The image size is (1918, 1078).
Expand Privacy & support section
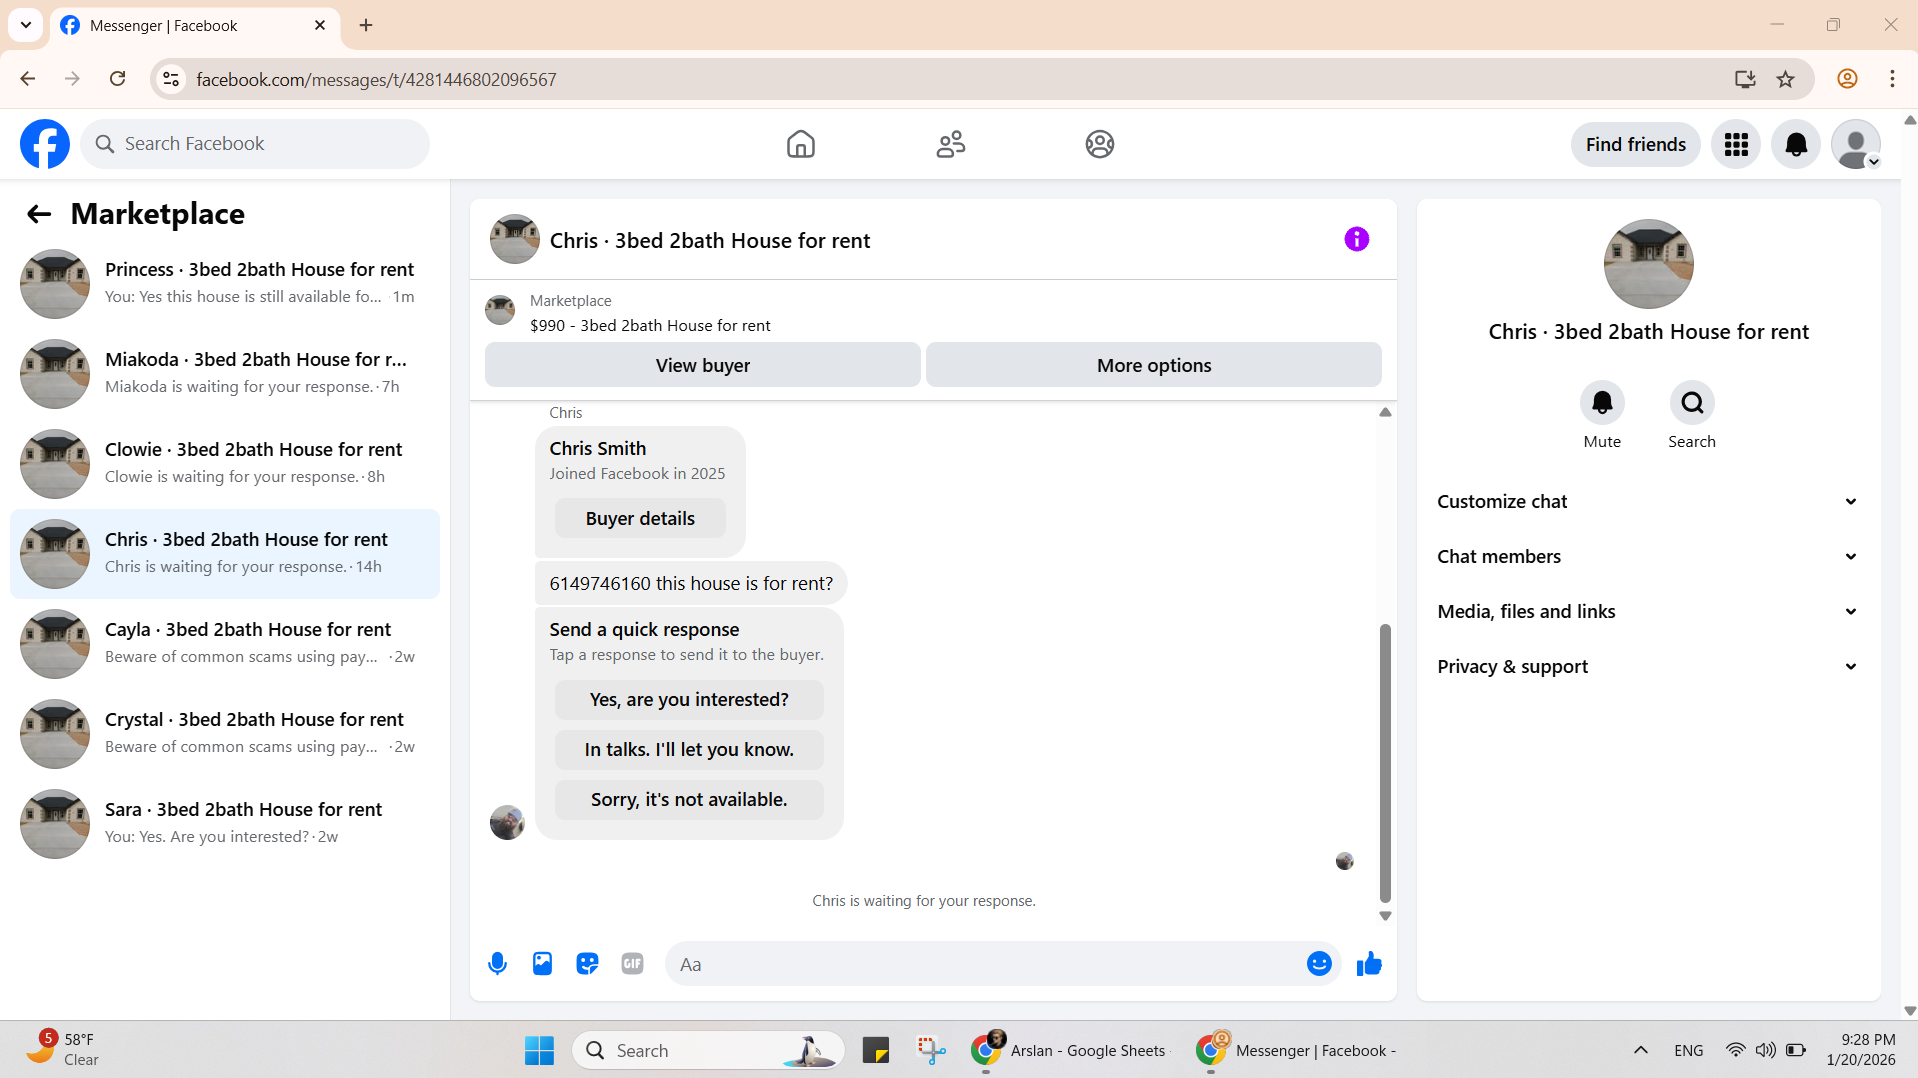coord(1648,667)
